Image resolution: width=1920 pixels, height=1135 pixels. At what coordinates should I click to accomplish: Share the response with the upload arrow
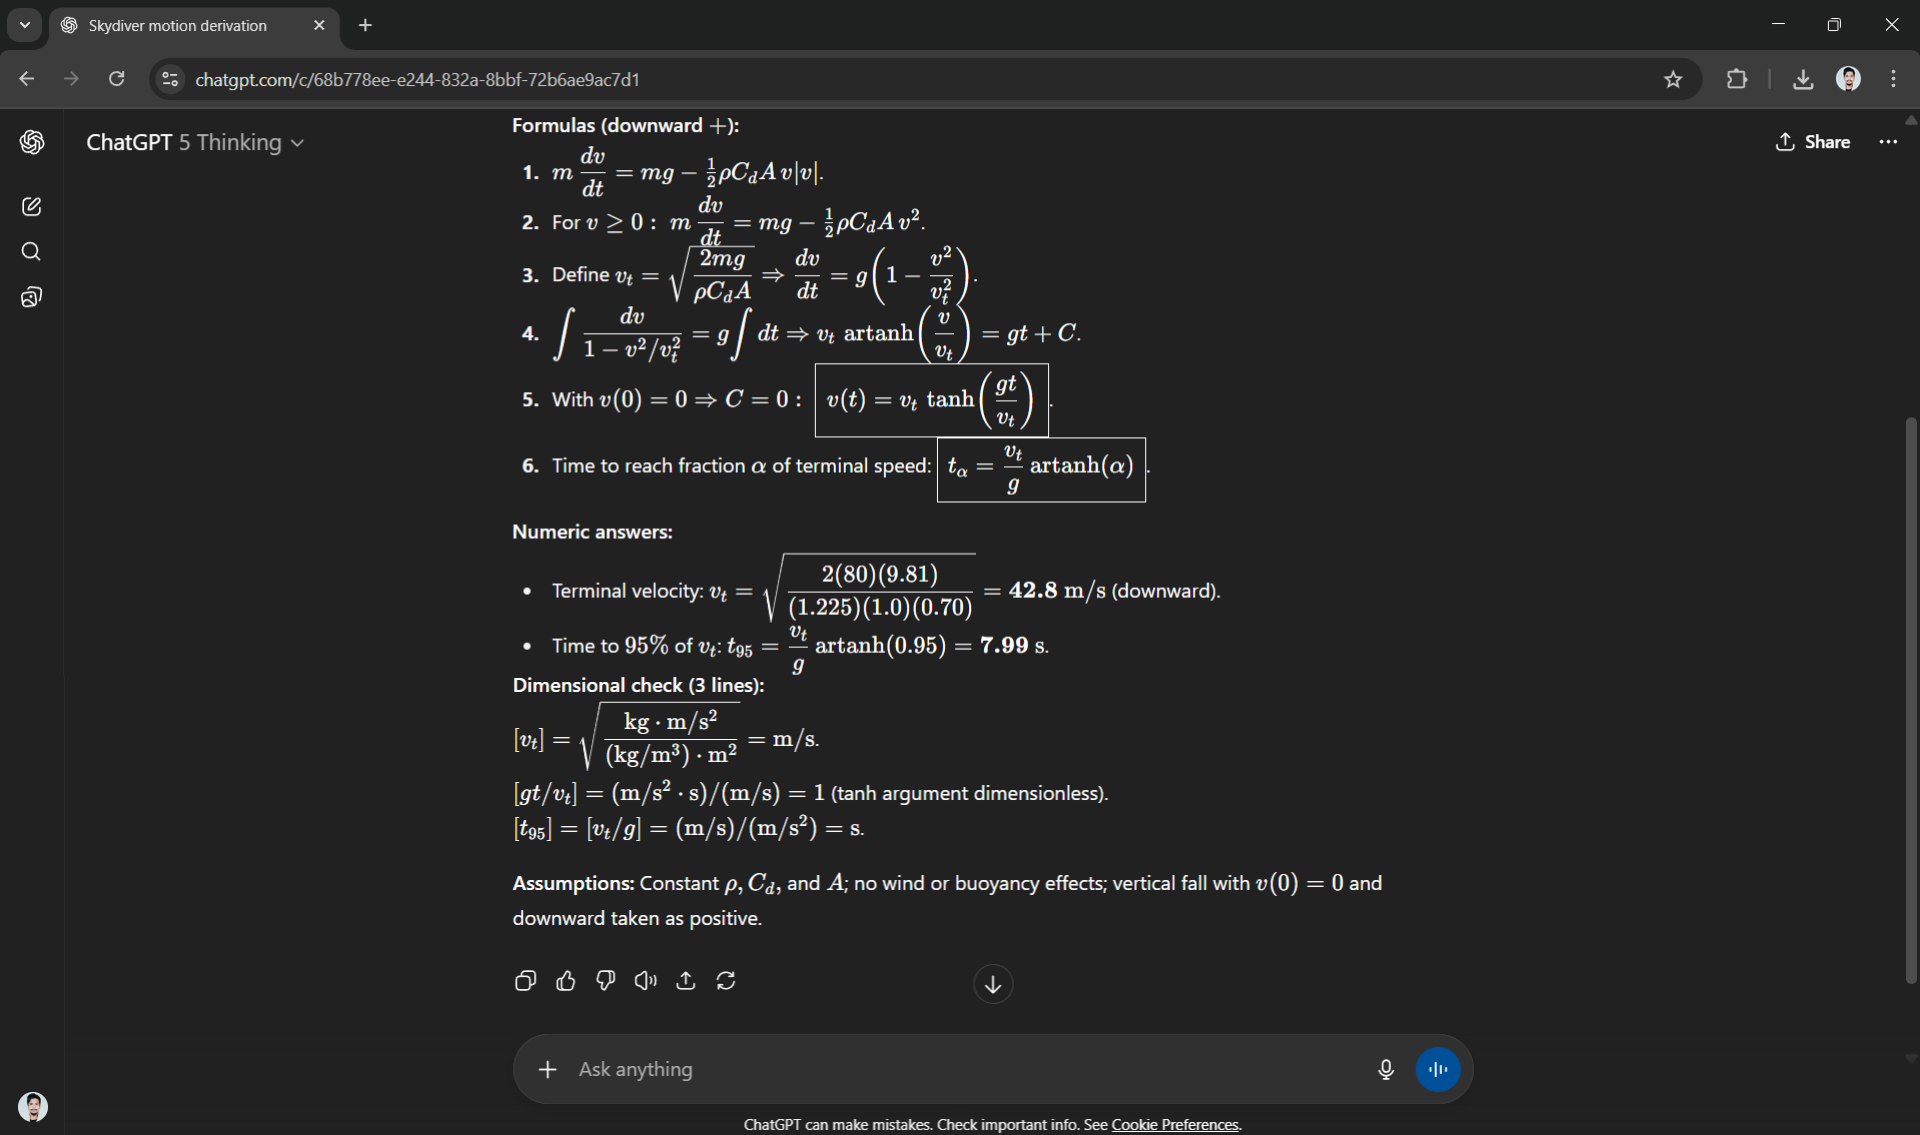pos(685,981)
